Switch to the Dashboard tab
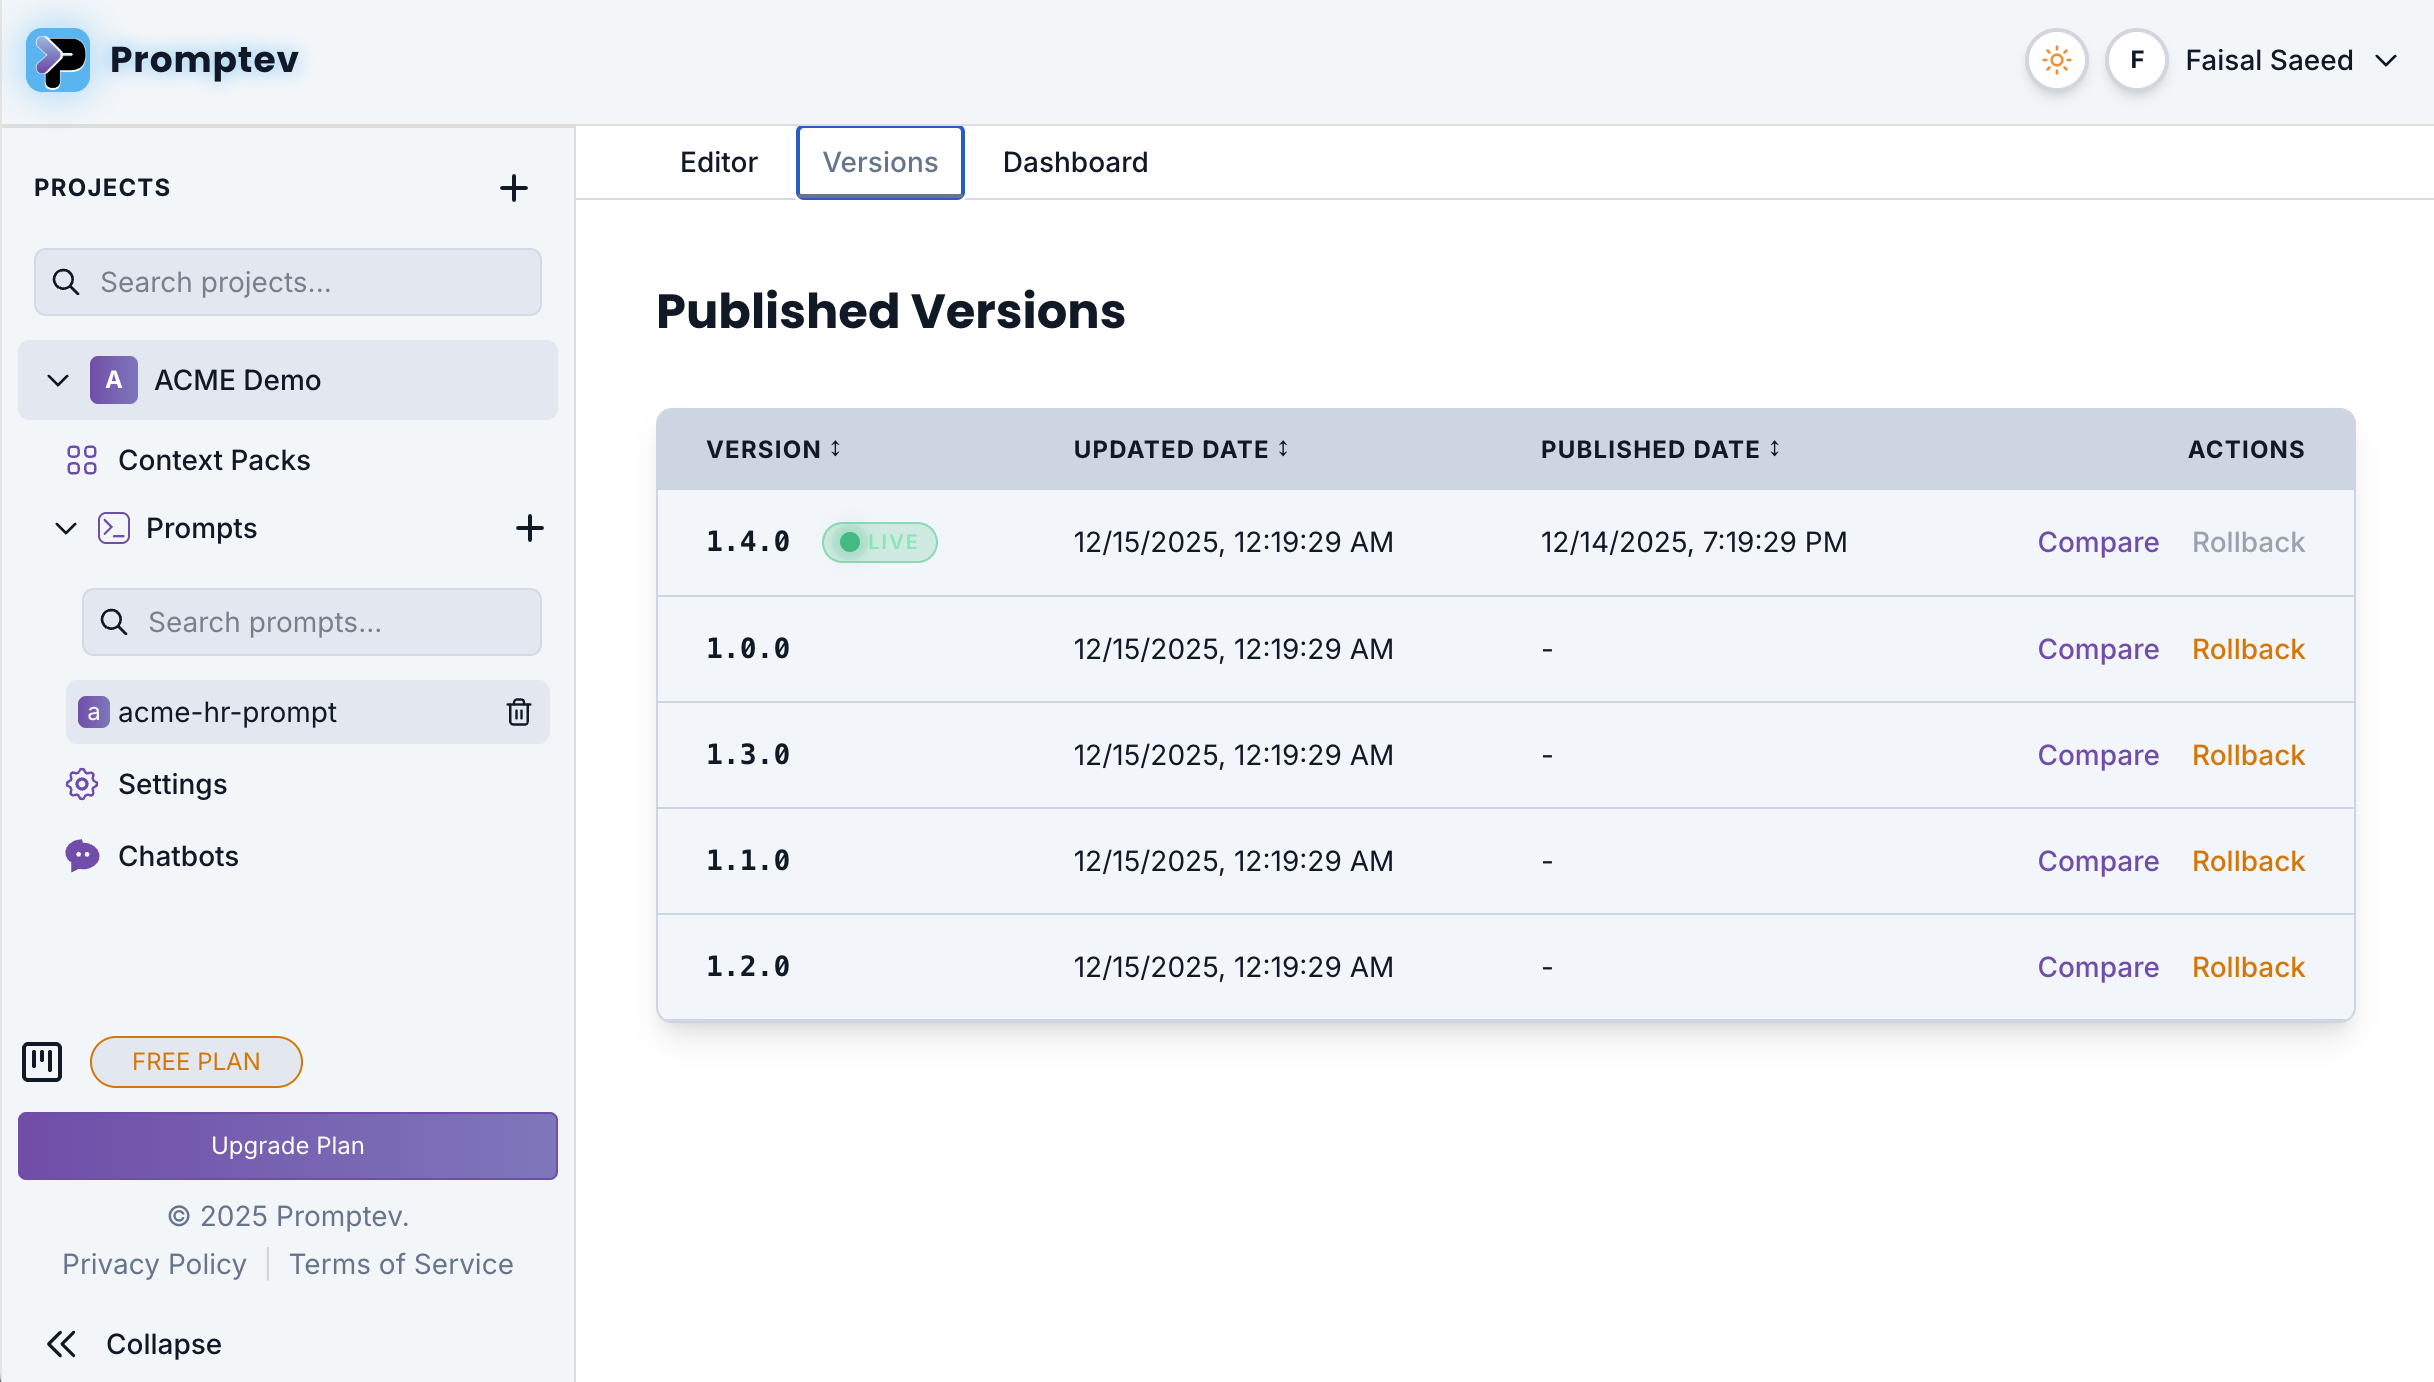The width and height of the screenshot is (2434, 1382). (x=1075, y=163)
